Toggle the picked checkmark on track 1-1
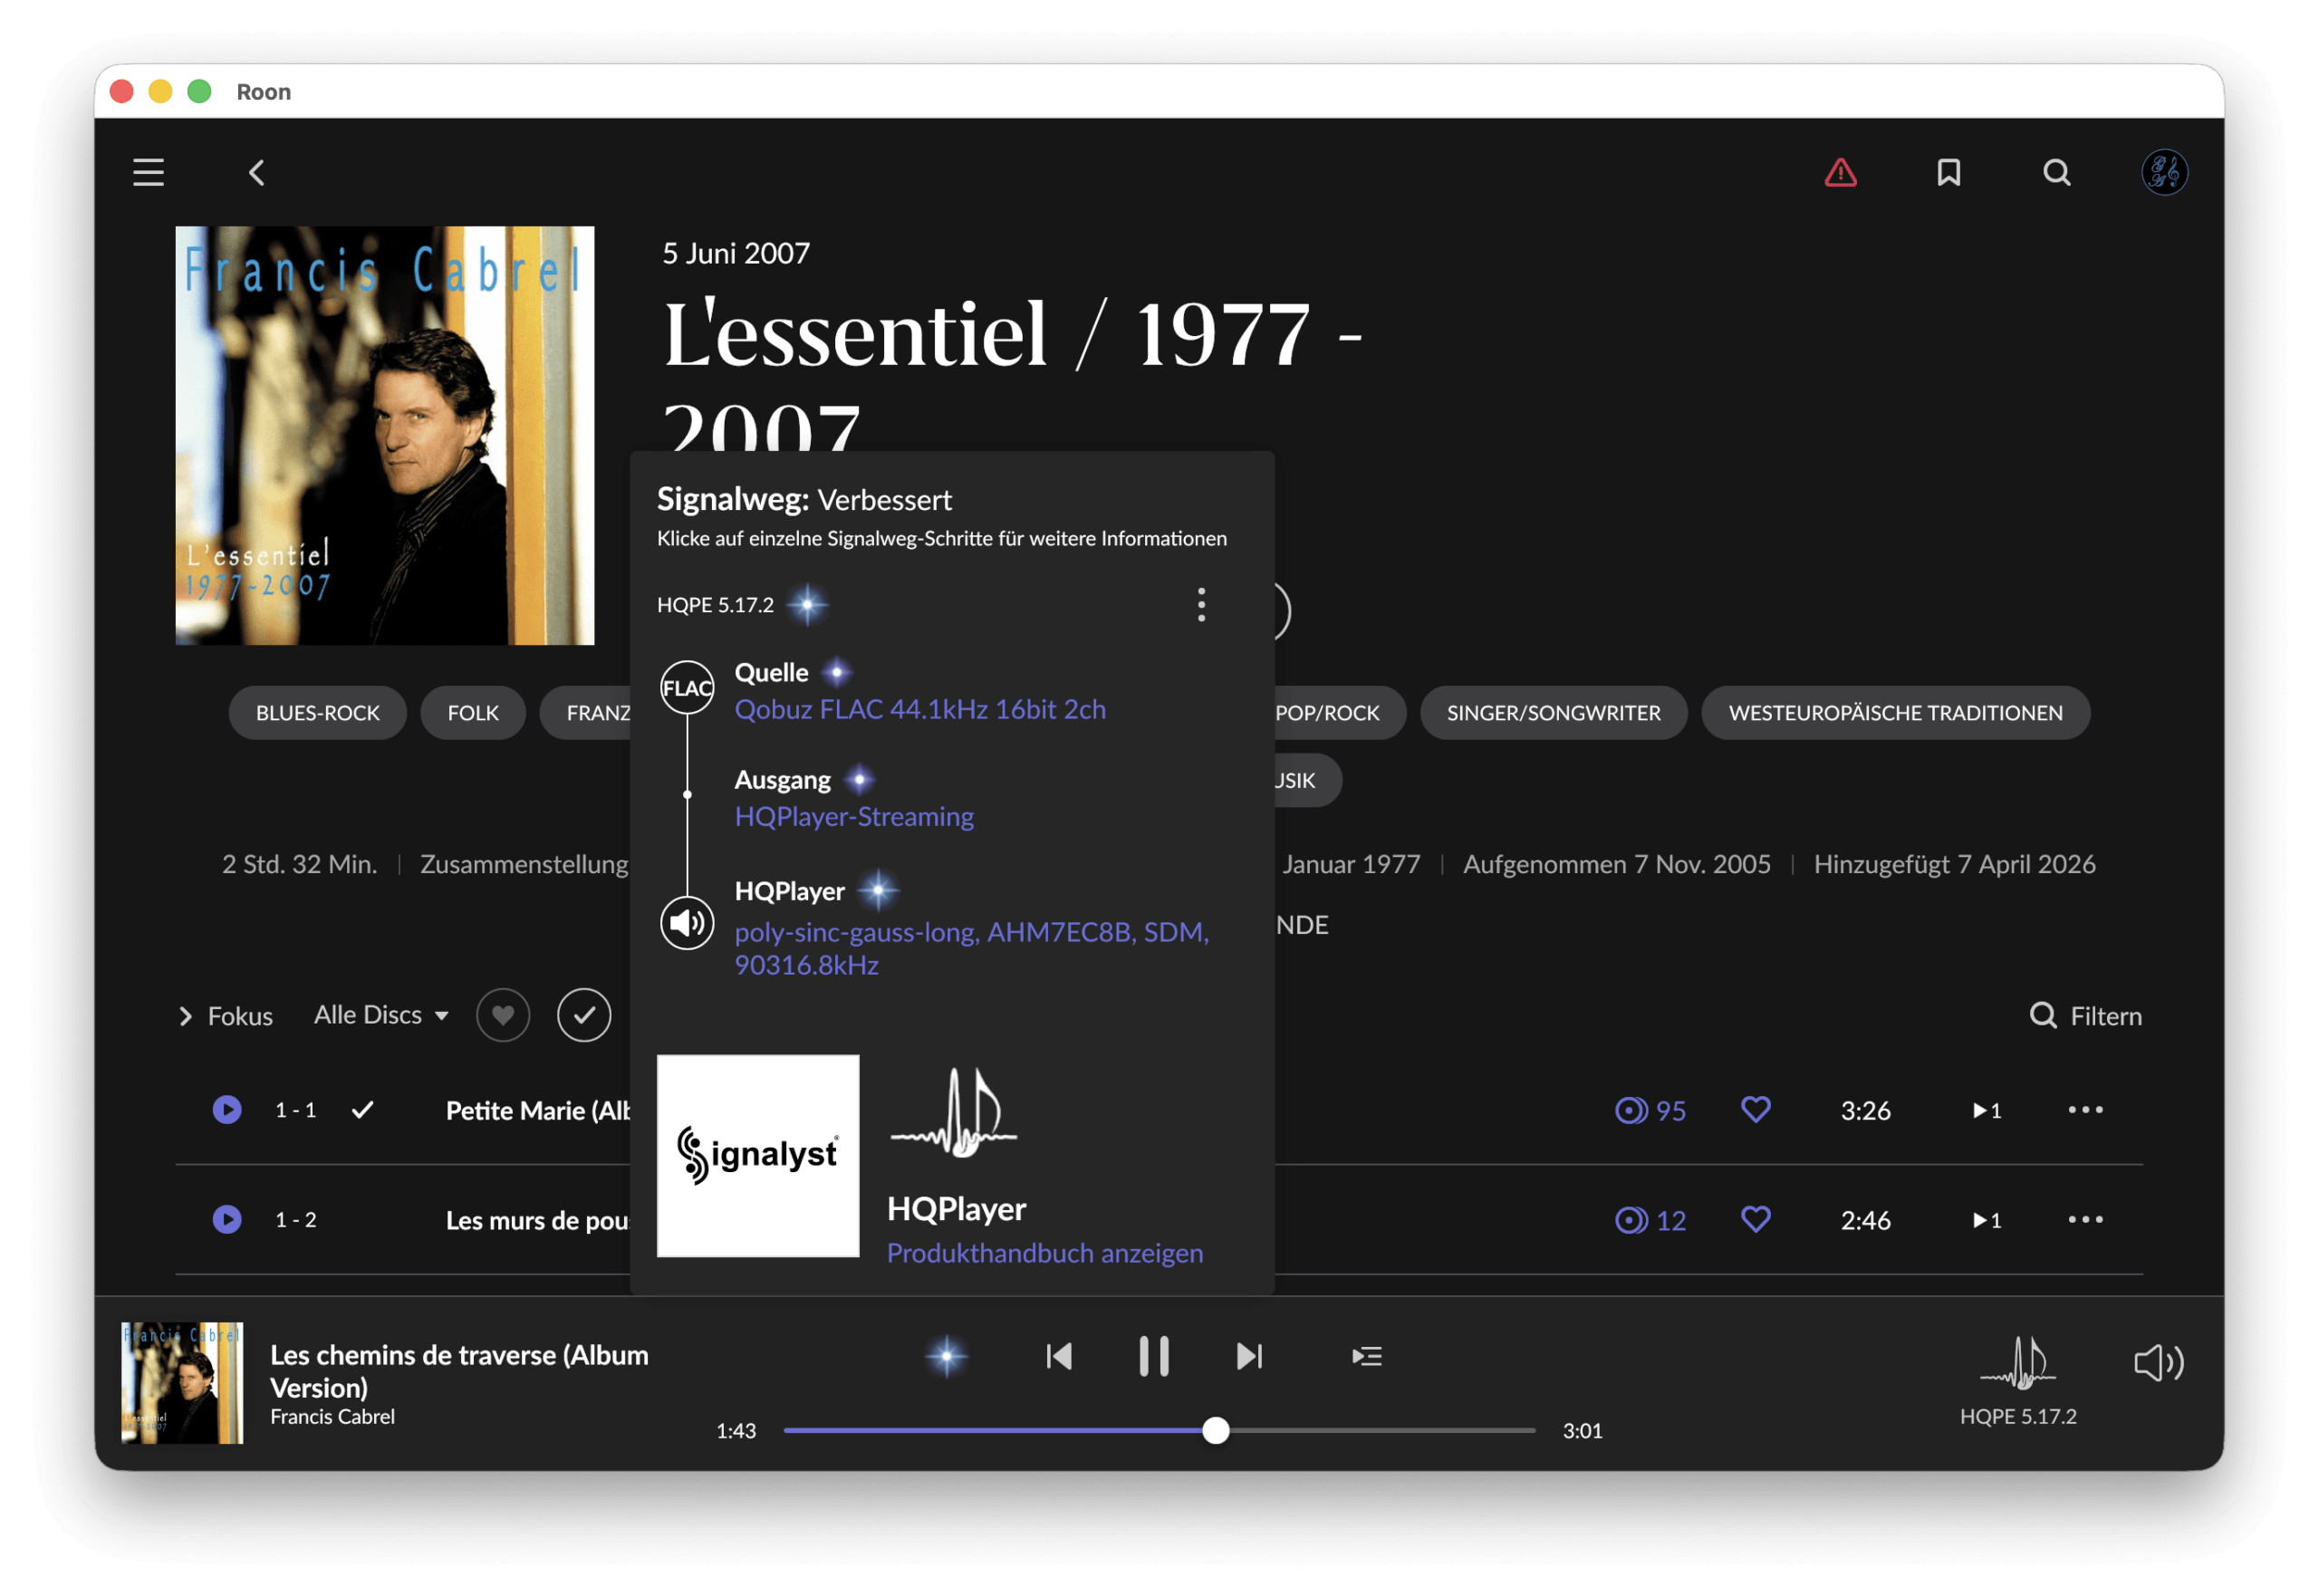2319x1596 pixels. (363, 1110)
